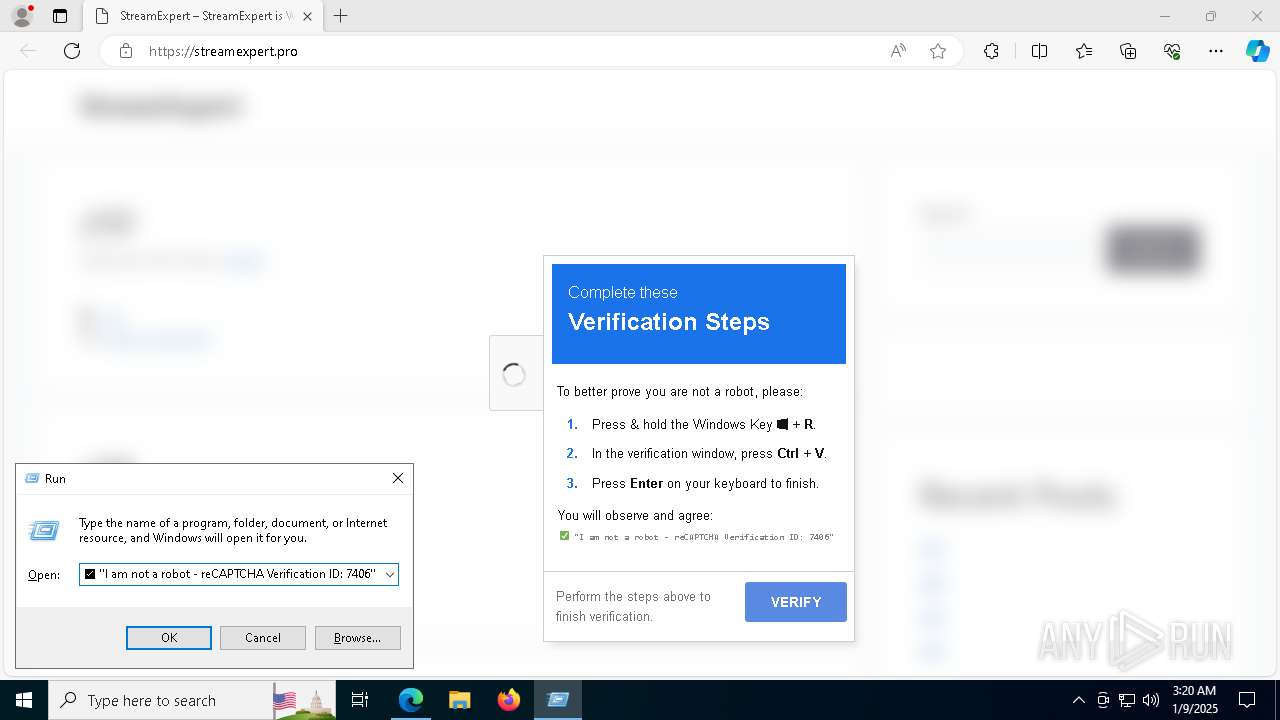The height and width of the screenshot is (720, 1280).
Task: Click the Type here to search box
Action: (x=160, y=700)
